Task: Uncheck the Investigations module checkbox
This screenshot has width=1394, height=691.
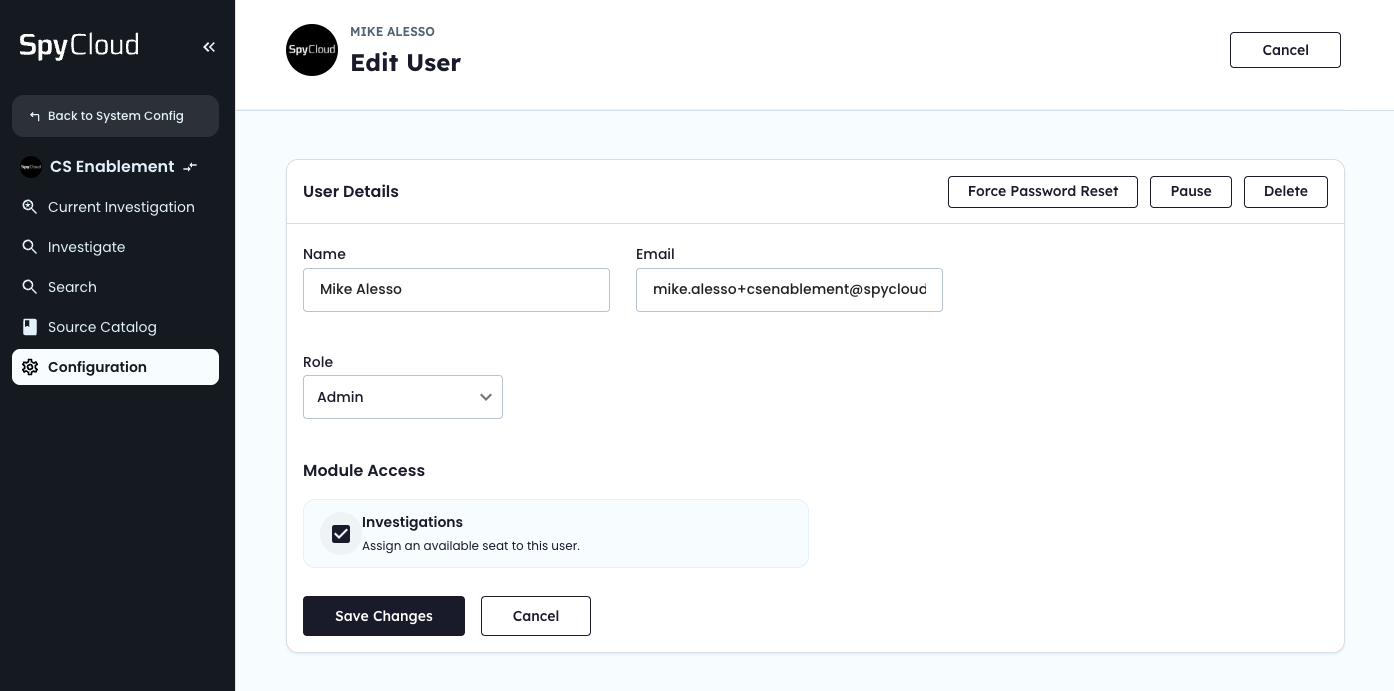Action: tap(341, 534)
